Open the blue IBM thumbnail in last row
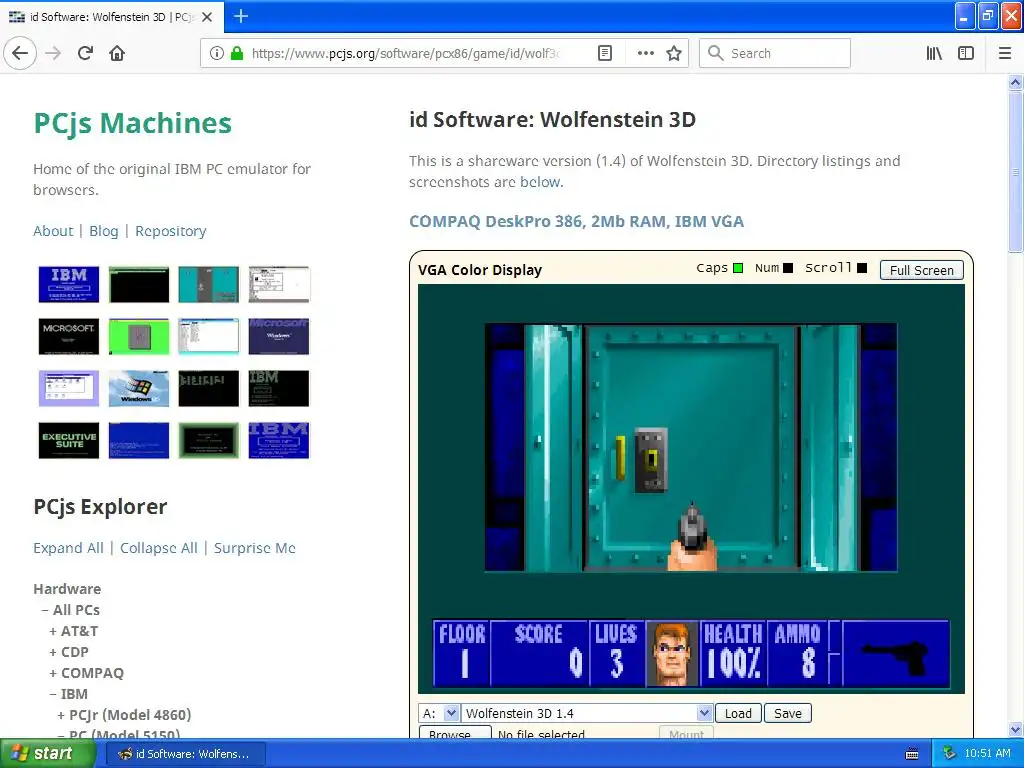The image size is (1024, 768). 278,440
